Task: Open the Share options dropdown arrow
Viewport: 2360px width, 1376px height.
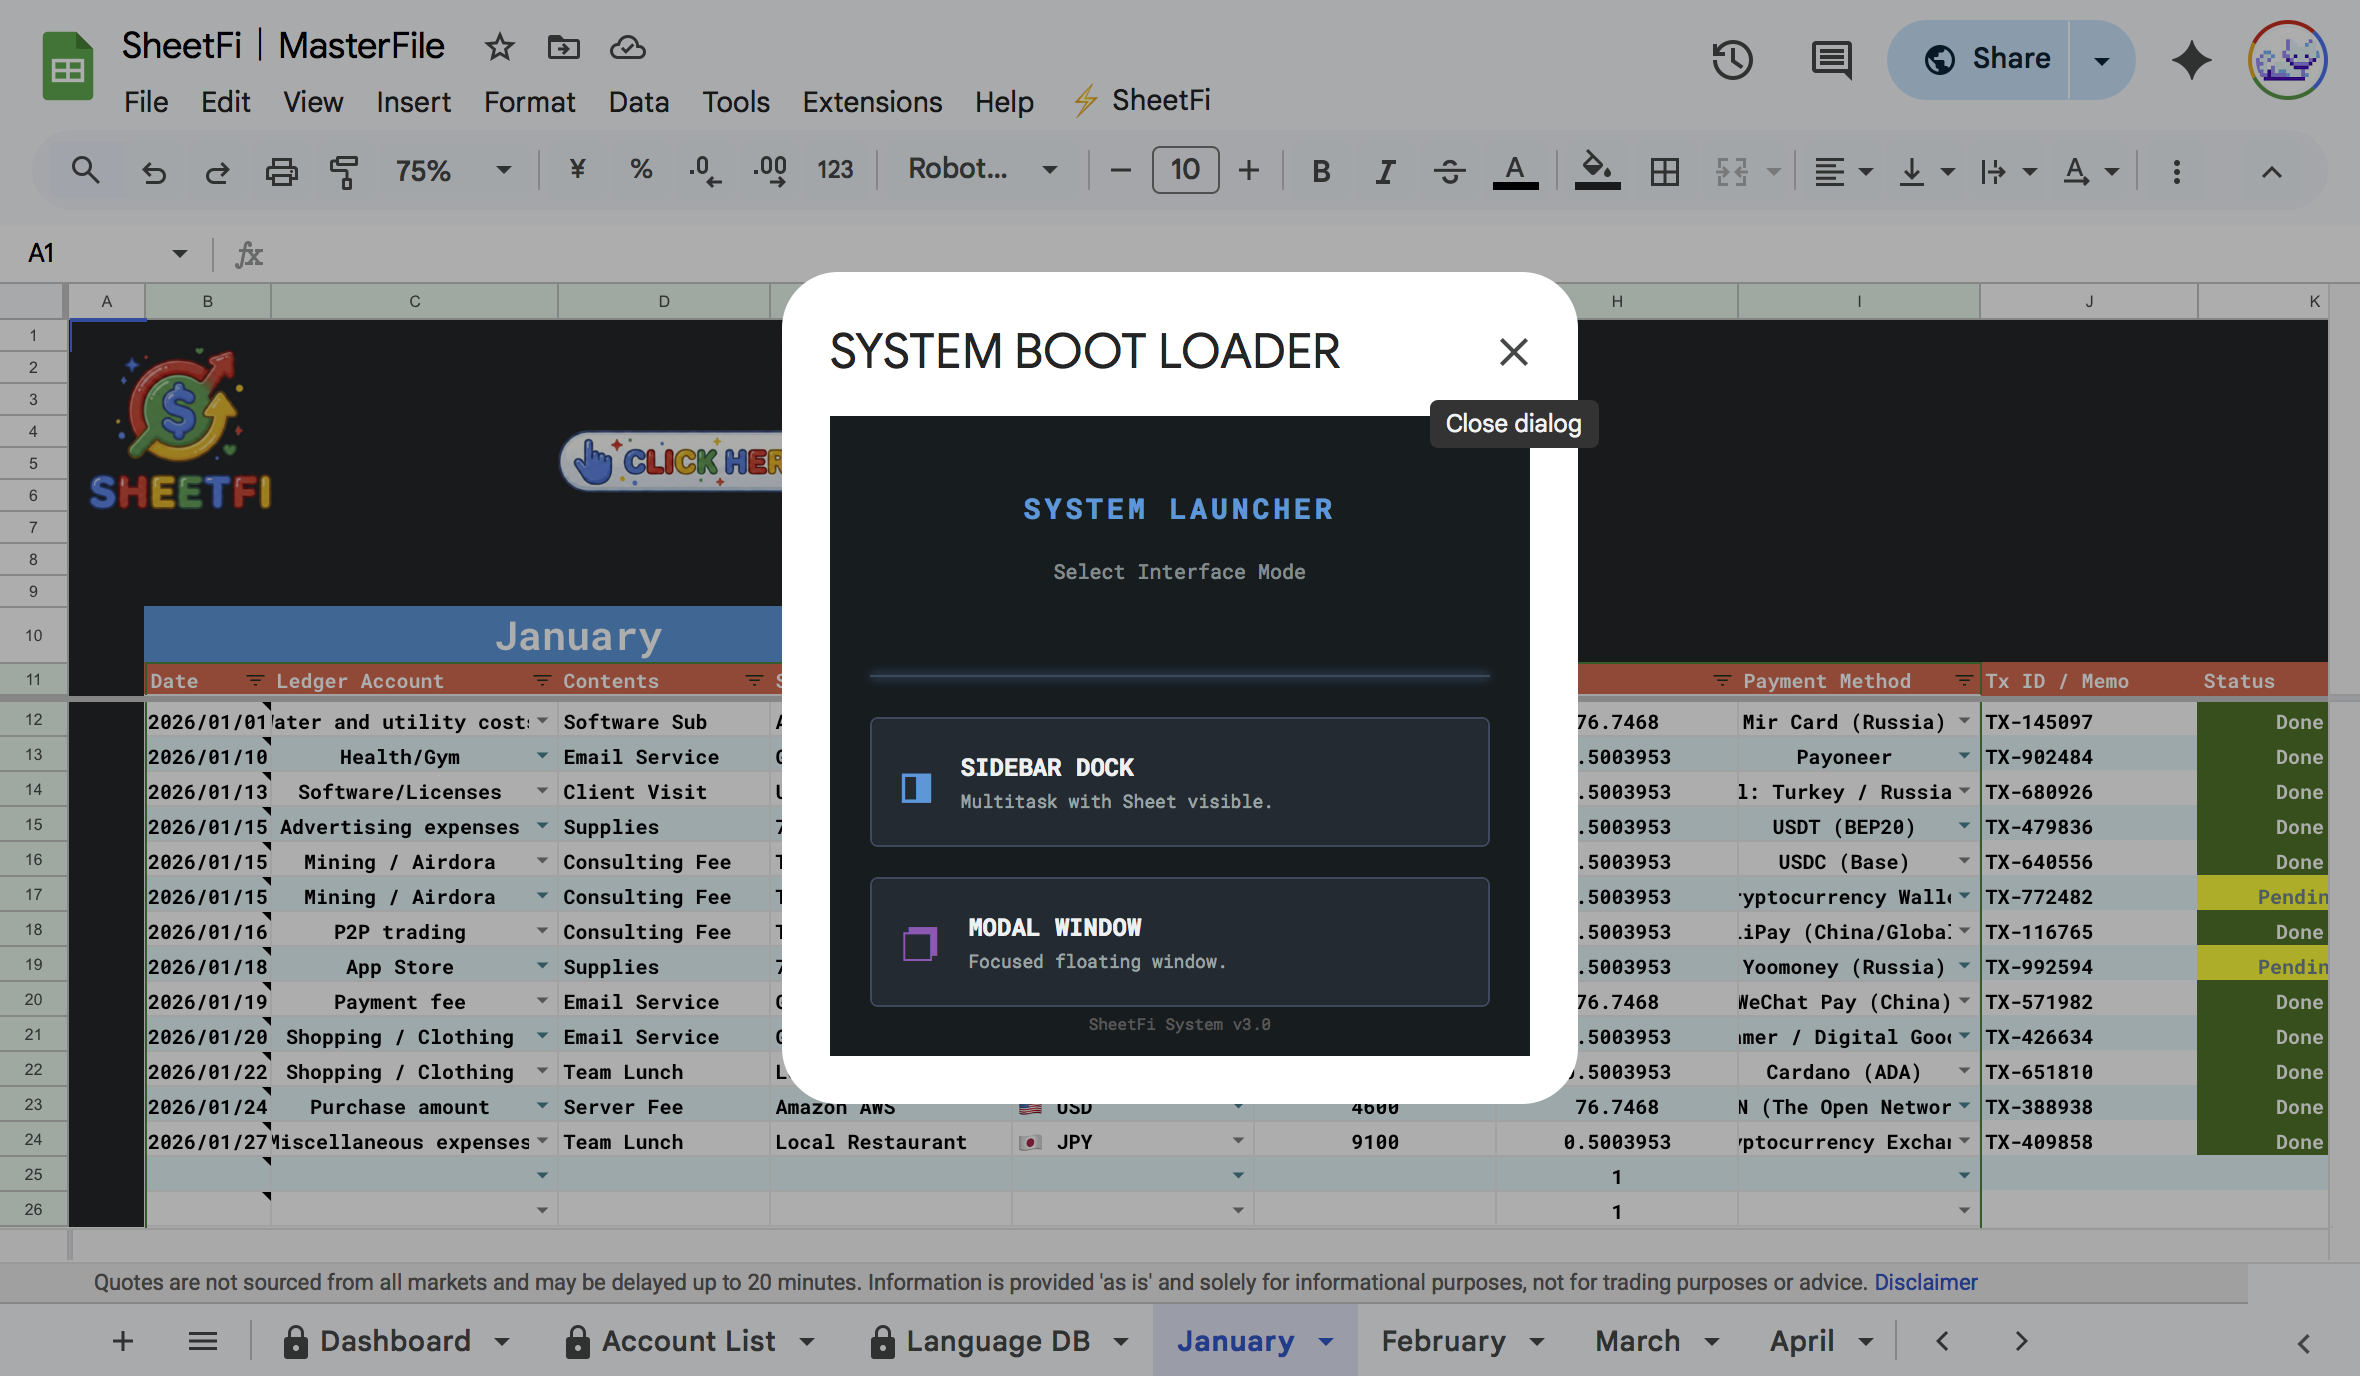Action: (2102, 60)
